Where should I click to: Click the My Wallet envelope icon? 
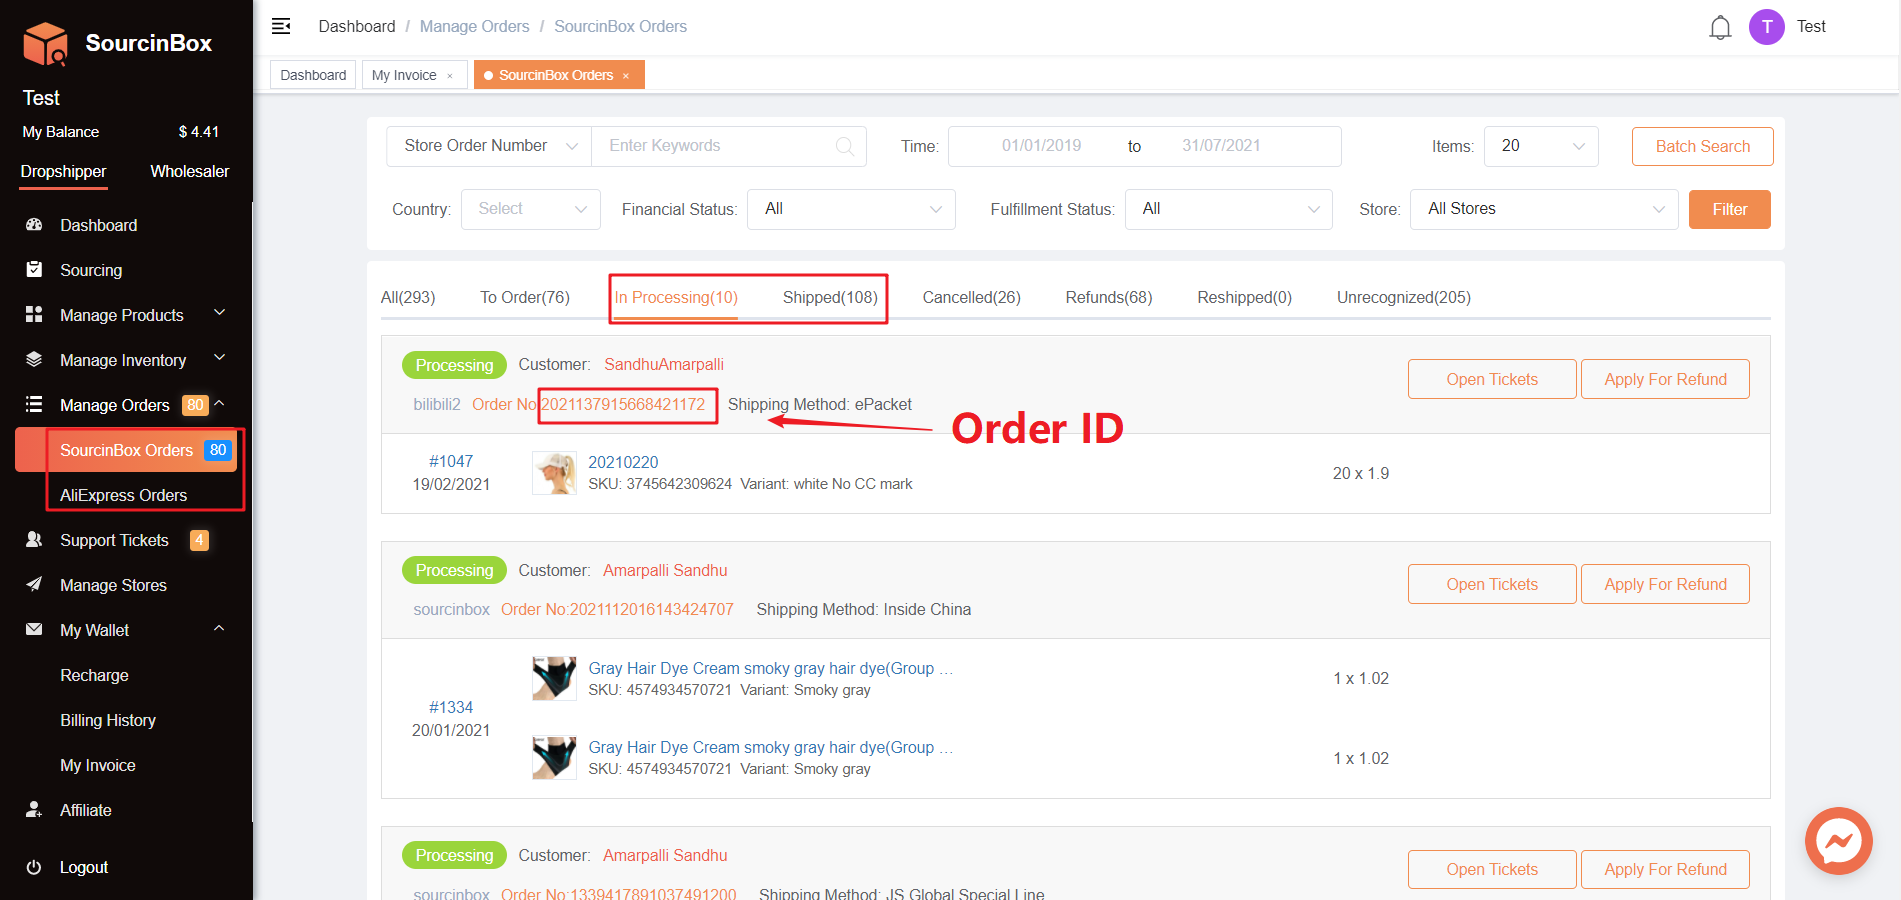(x=34, y=630)
